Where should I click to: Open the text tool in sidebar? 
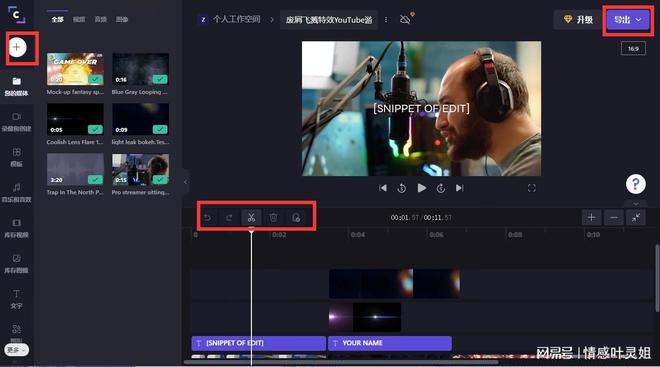click(x=16, y=294)
